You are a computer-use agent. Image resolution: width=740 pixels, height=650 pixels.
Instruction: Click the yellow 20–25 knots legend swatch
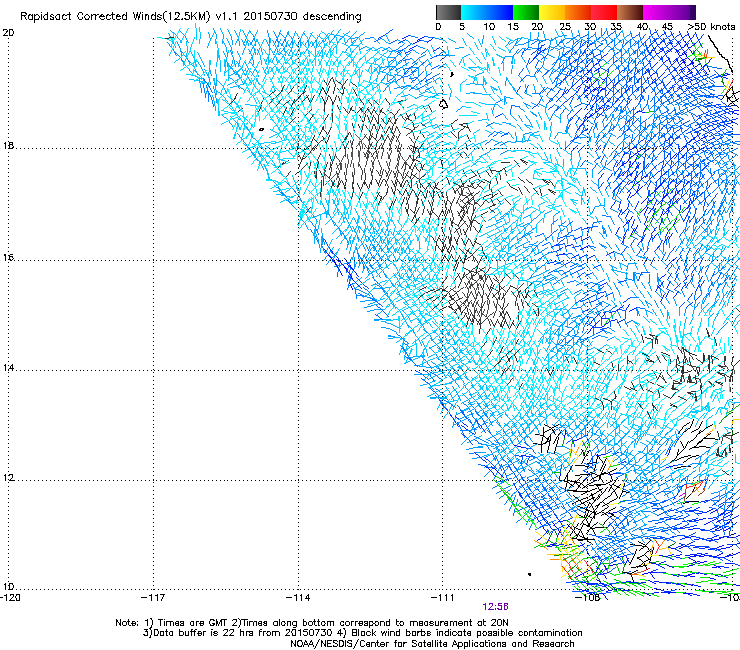552,12
